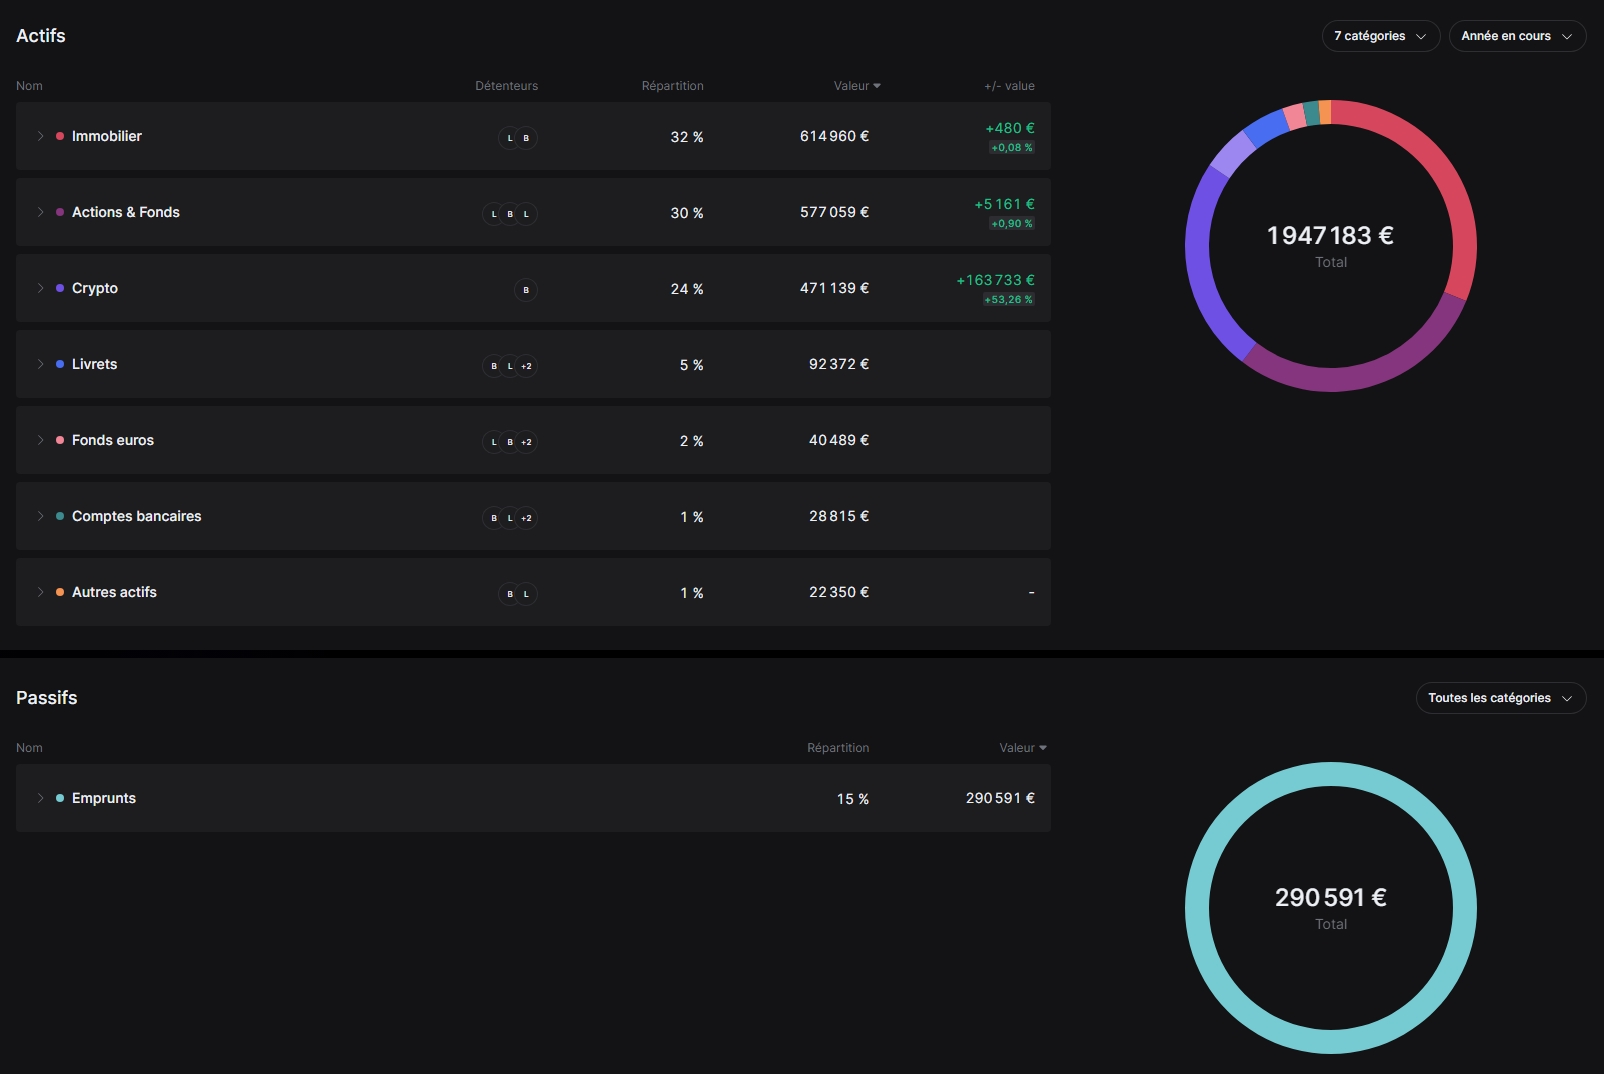Click the L holder badge on Immobilier

pyautogui.click(x=510, y=138)
